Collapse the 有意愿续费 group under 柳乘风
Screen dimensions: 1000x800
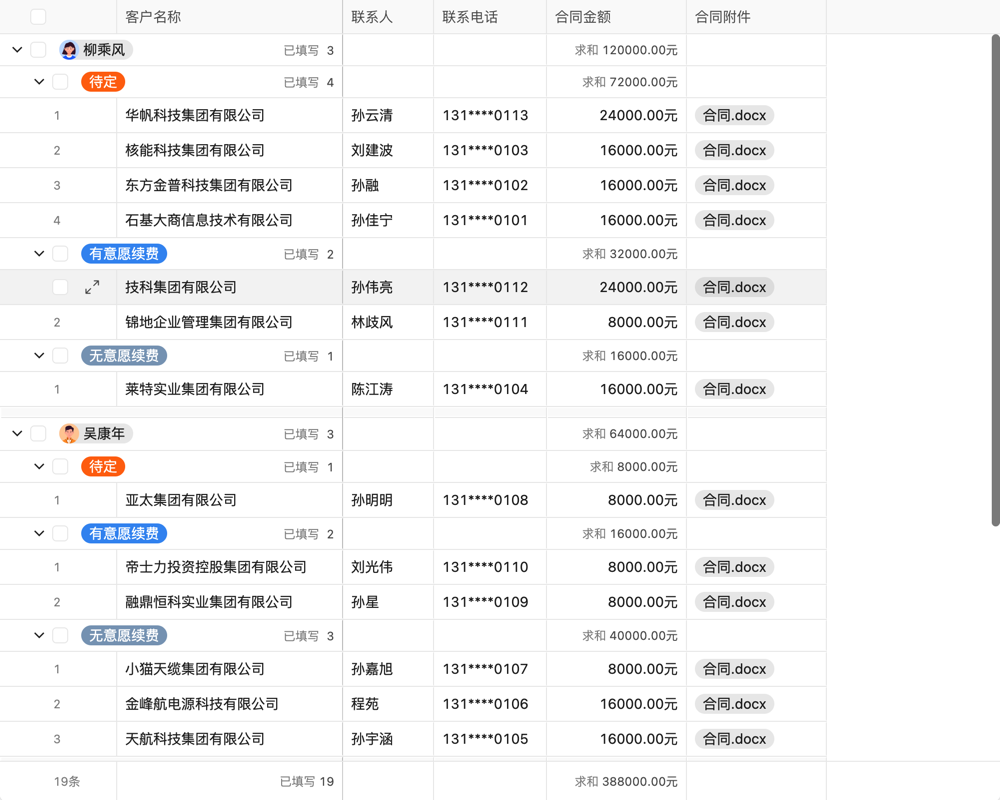[38, 253]
